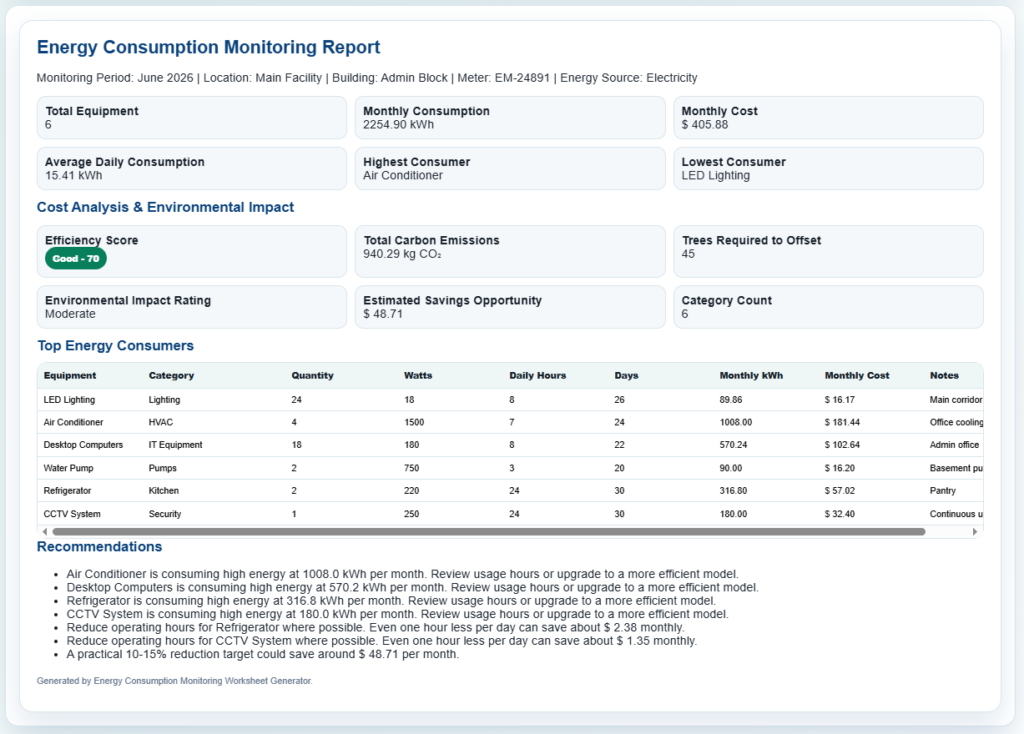Click the $ 16.17 monthly cost cell
The width and height of the screenshot is (1024, 734).
840,400
